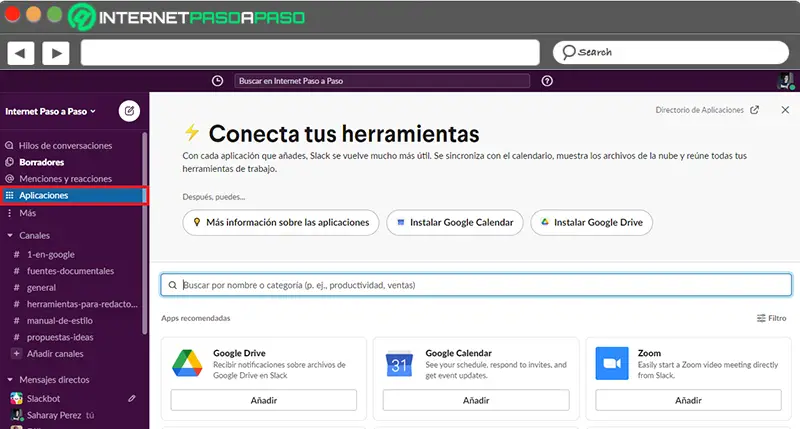Collapse the Canales section

tap(10, 235)
